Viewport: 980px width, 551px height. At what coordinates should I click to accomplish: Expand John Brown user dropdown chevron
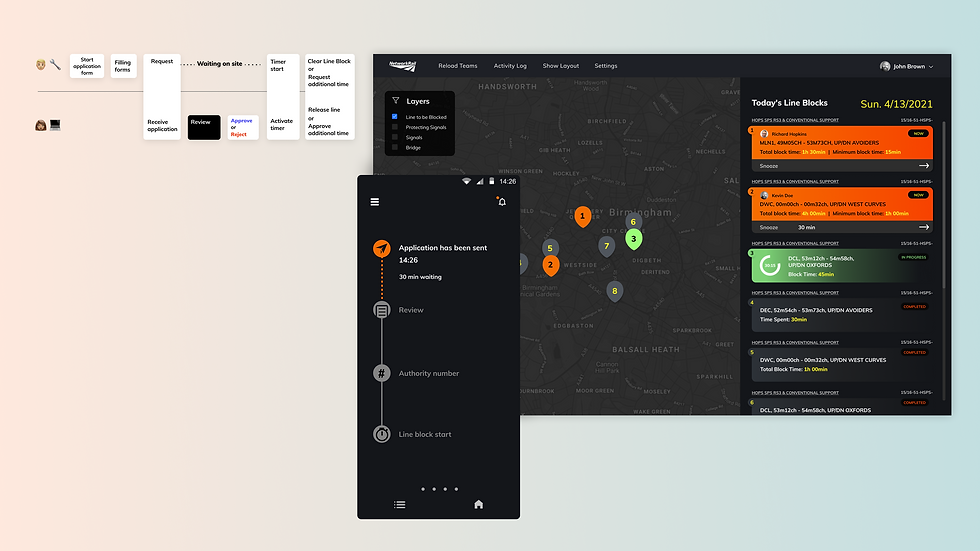pos(931,67)
